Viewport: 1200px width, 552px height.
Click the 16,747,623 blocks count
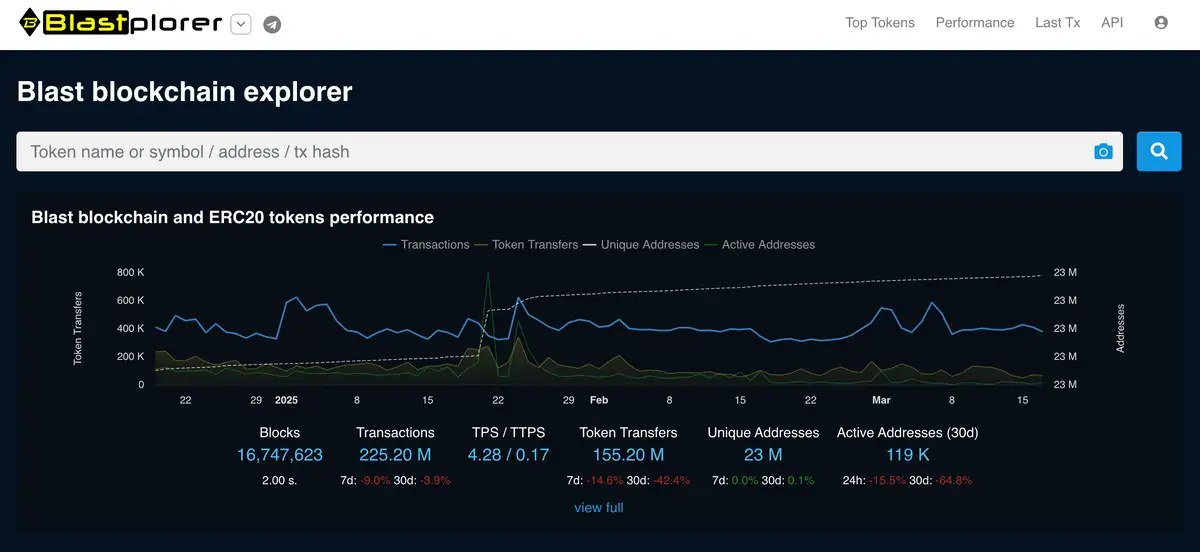[x=280, y=455]
